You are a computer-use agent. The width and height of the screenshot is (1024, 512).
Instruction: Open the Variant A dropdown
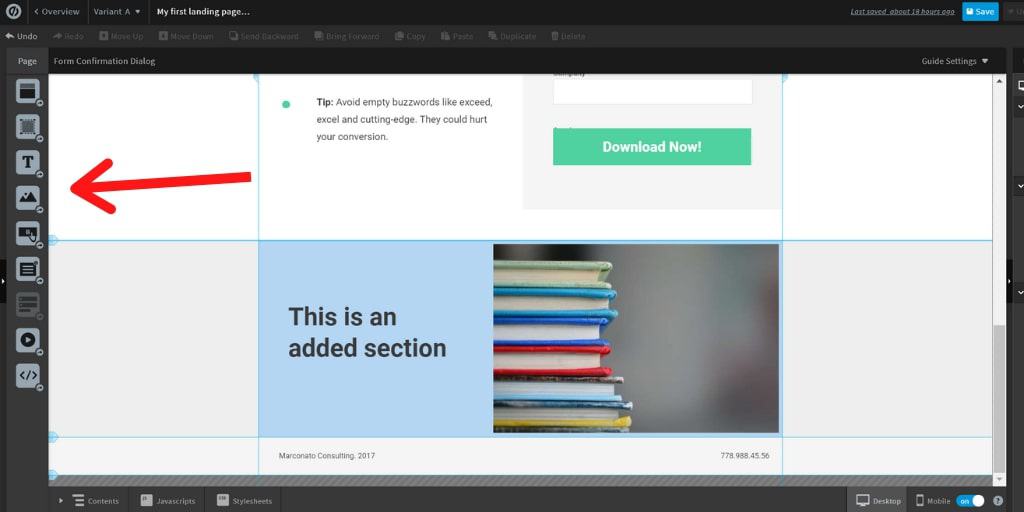pyautogui.click(x=117, y=12)
